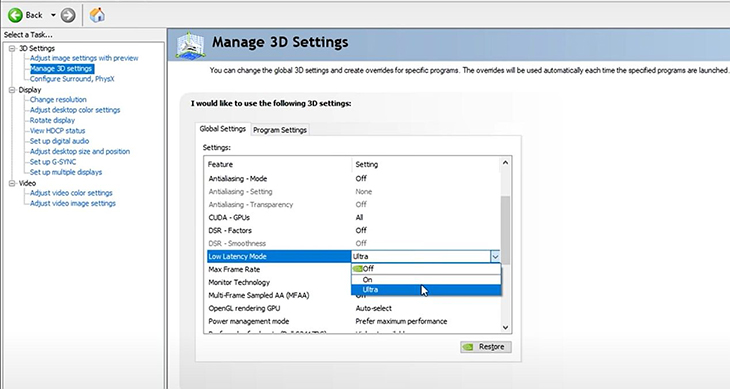Click the grey Forward arrow button
Viewport: 730px width, 389px height.
(x=68, y=15)
